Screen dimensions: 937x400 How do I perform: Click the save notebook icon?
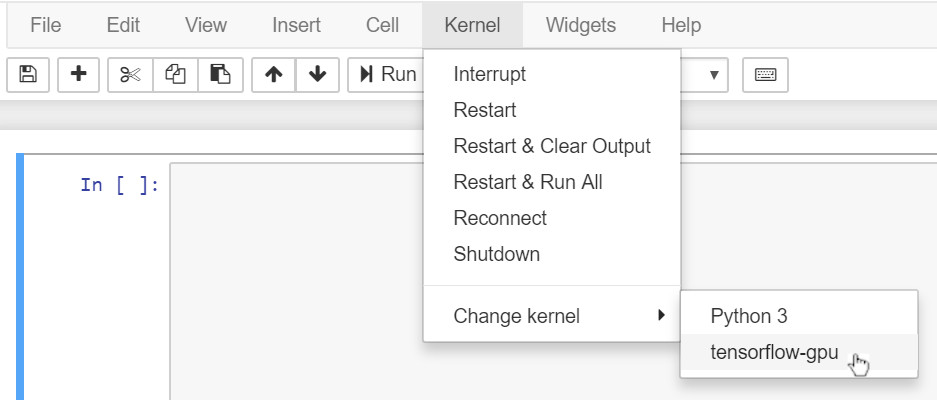point(27,75)
